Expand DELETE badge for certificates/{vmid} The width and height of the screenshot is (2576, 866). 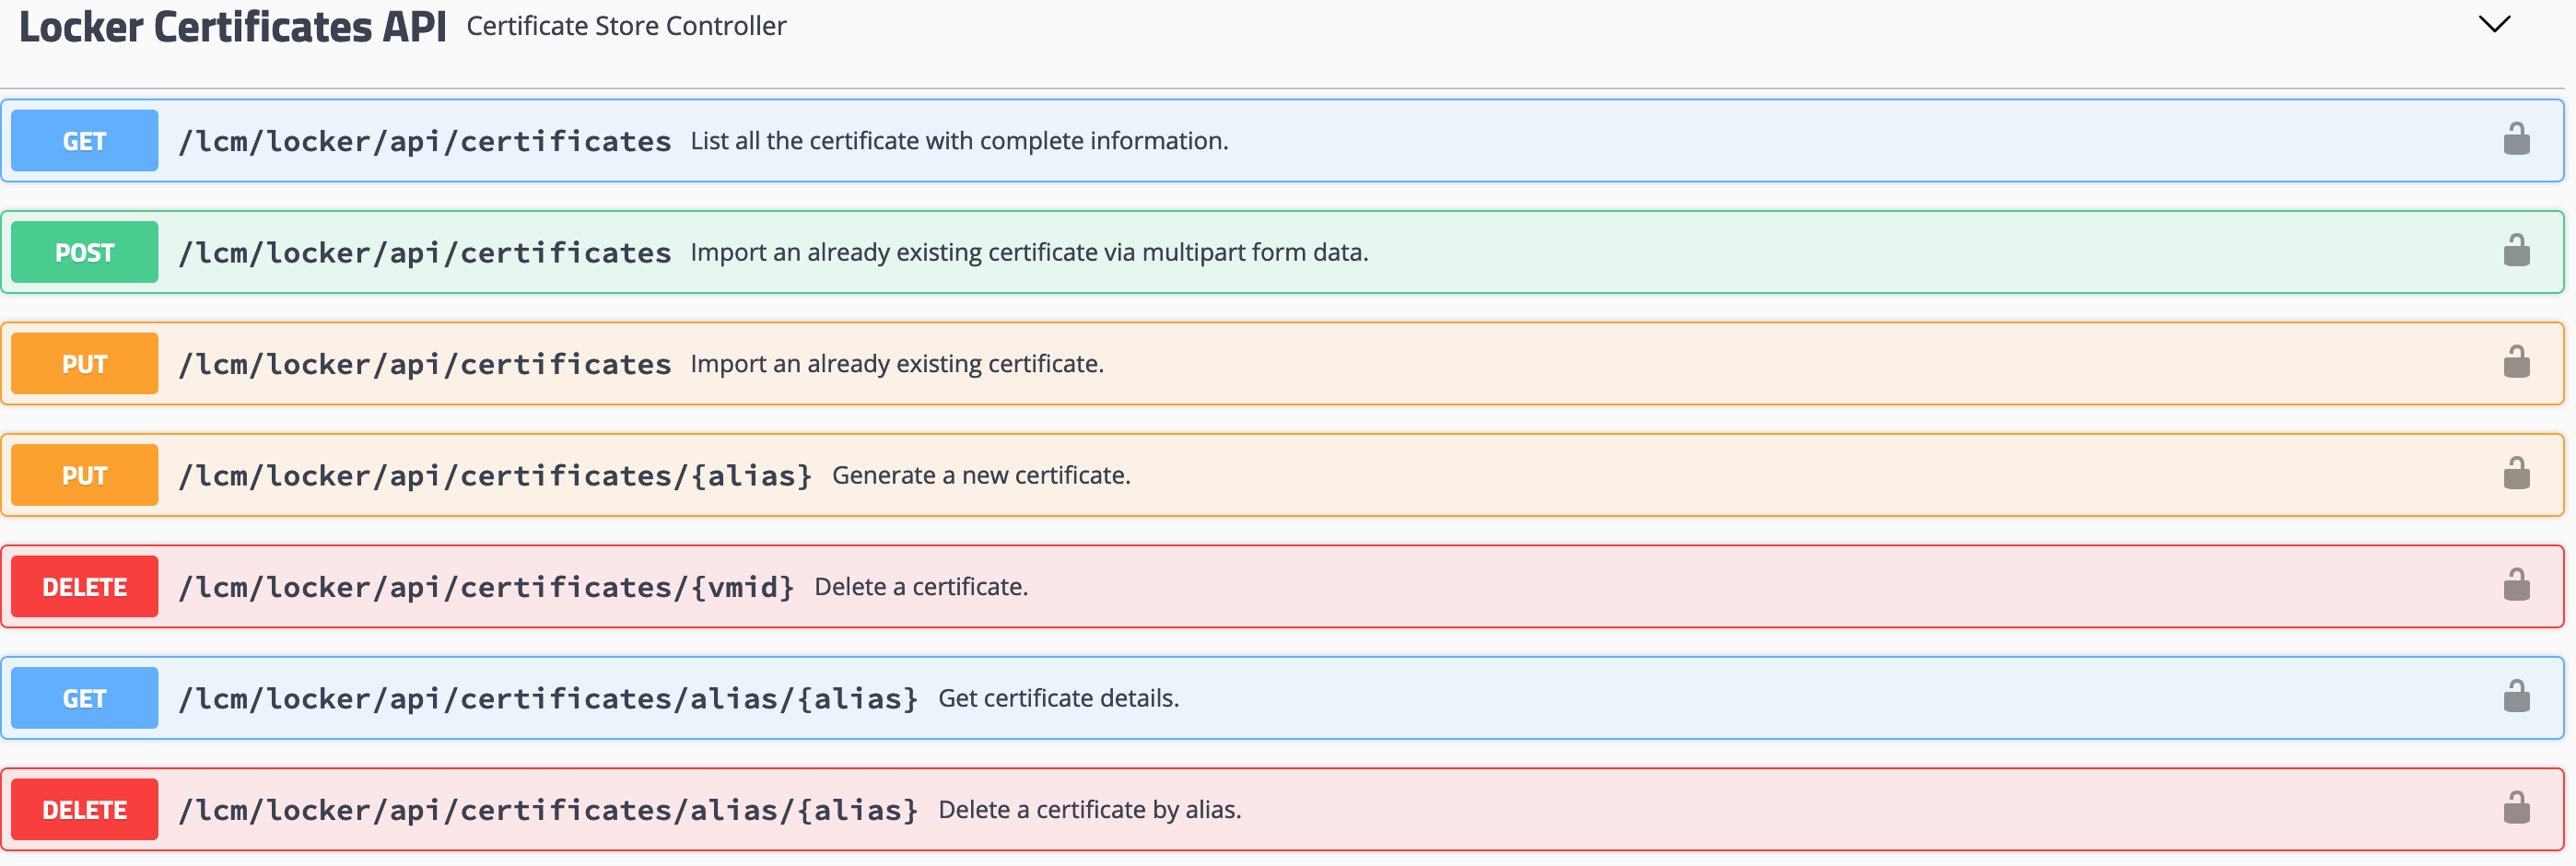click(x=84, y=587)
